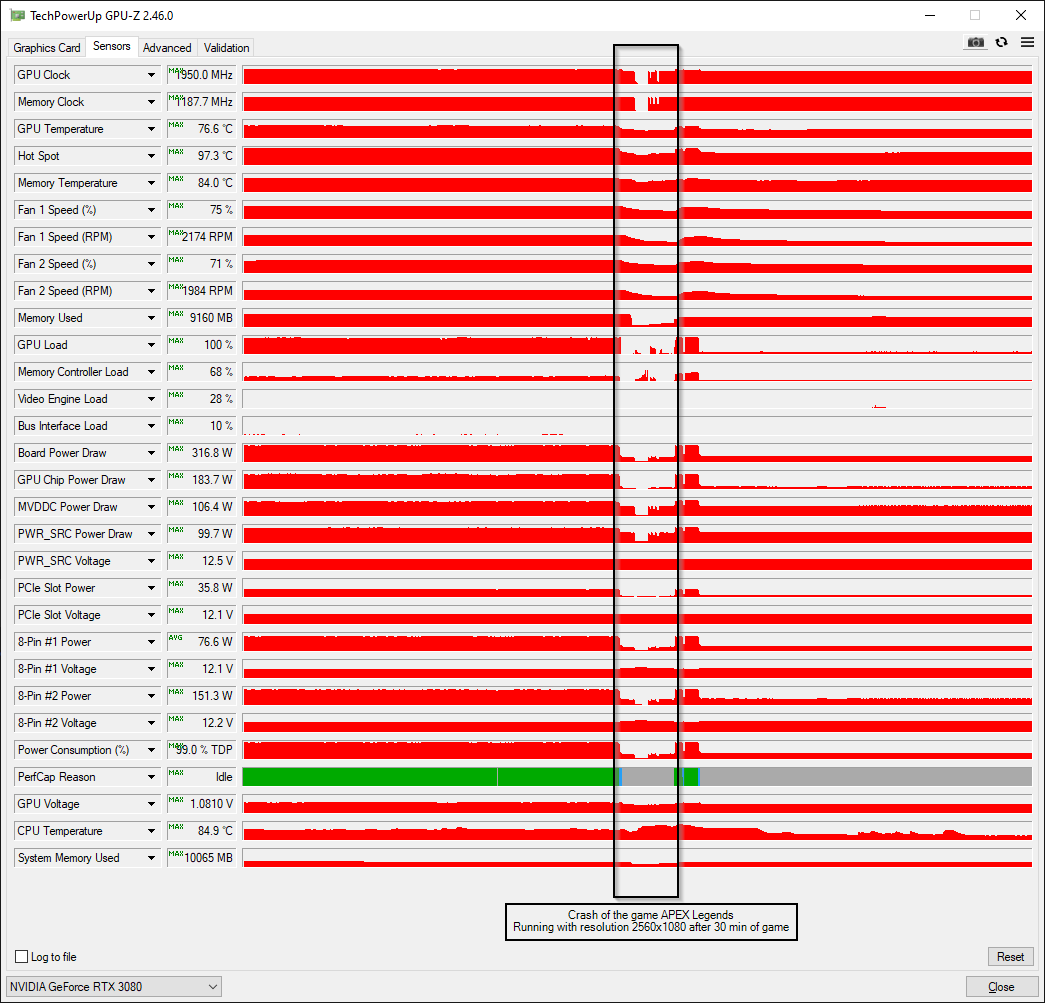This screenshot has height=1003, width=1045.
Task: Open the GPU Chip Power Draw dropdown
Action: tap(151, 480)
